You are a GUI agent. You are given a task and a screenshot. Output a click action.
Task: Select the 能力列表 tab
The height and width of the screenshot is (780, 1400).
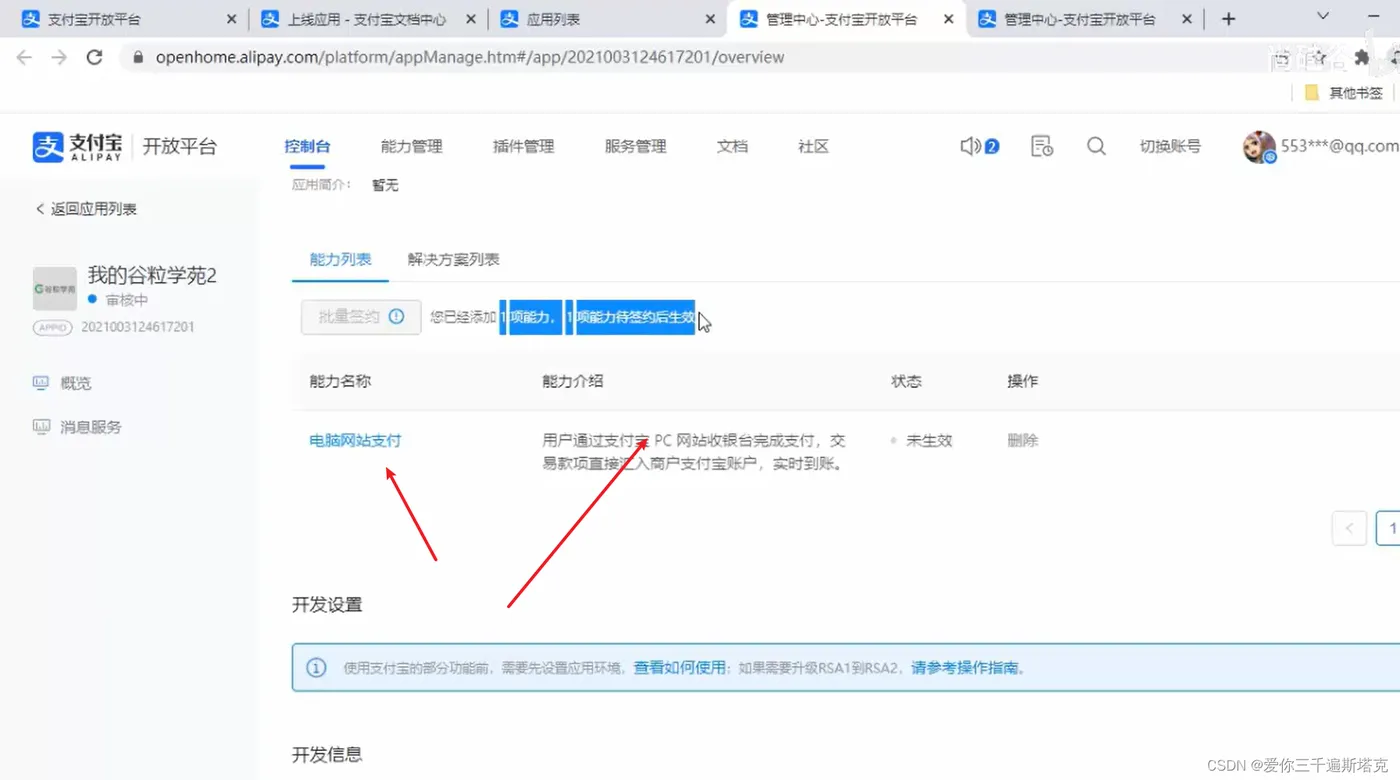(340, 259)
